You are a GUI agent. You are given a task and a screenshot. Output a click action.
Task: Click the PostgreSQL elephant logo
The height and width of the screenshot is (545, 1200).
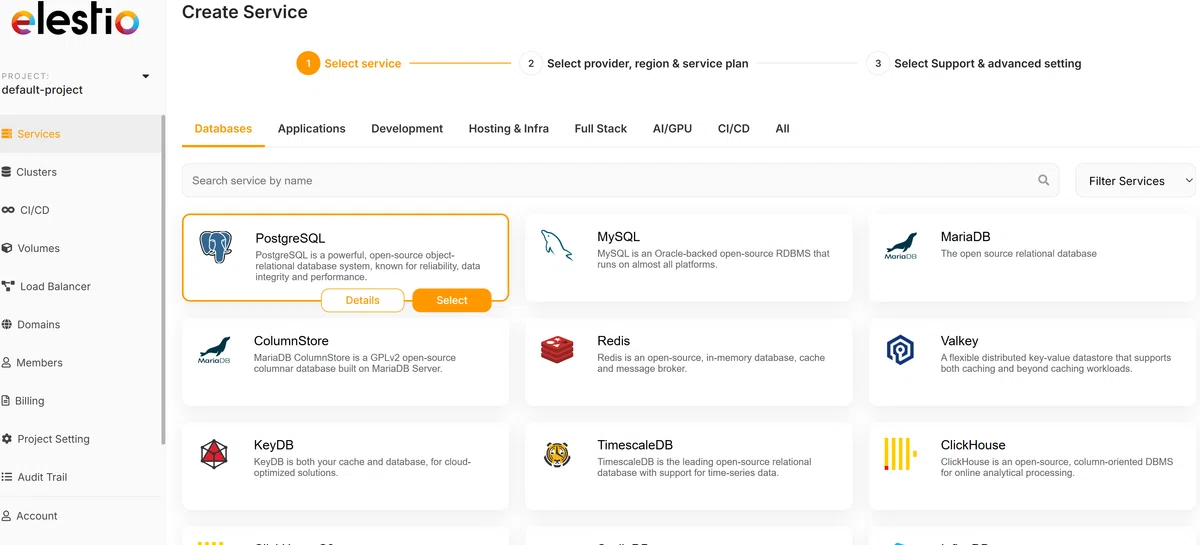[x=216, y=247]
